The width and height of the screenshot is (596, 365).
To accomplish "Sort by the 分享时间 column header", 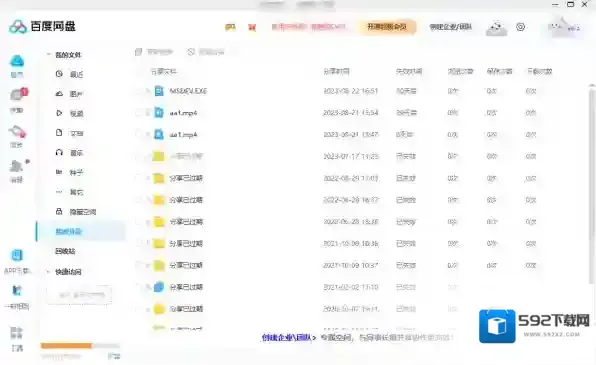I will (337, 71).
